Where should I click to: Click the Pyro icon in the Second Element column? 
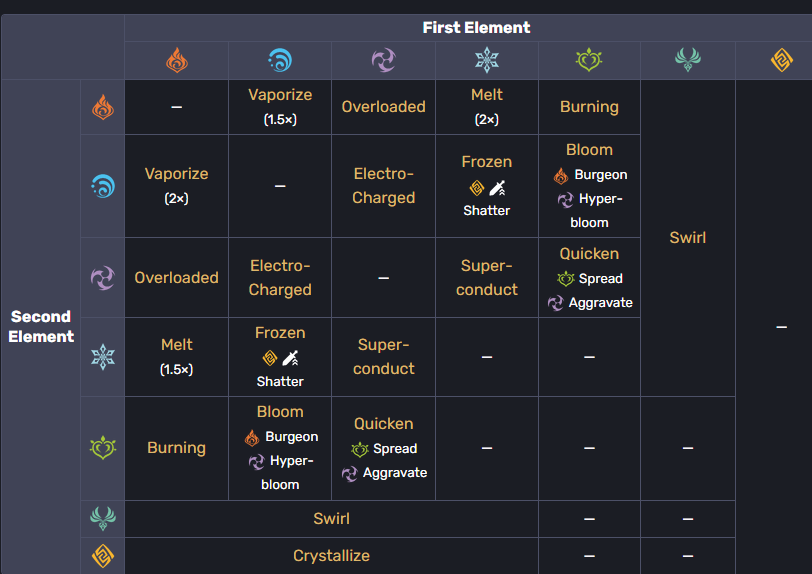point(103,107)
